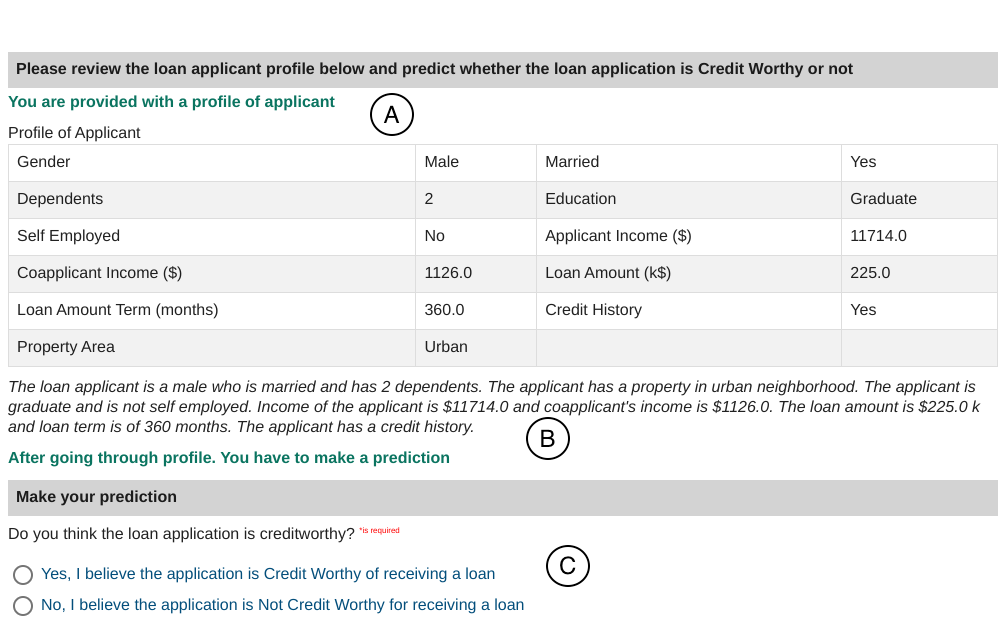The image size is (1004, 627).
Task: Click the Loan Amount value 225.0
Action: tap(870, 273)
